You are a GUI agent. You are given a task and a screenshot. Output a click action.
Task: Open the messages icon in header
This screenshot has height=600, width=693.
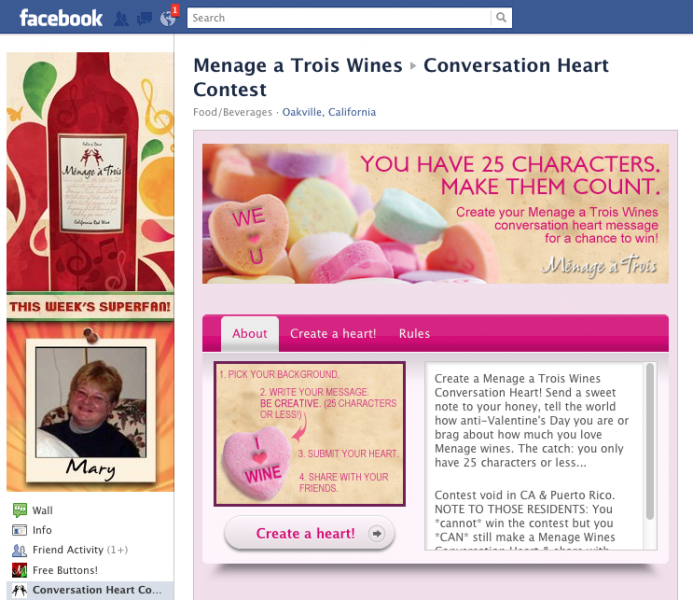point(144,19)
